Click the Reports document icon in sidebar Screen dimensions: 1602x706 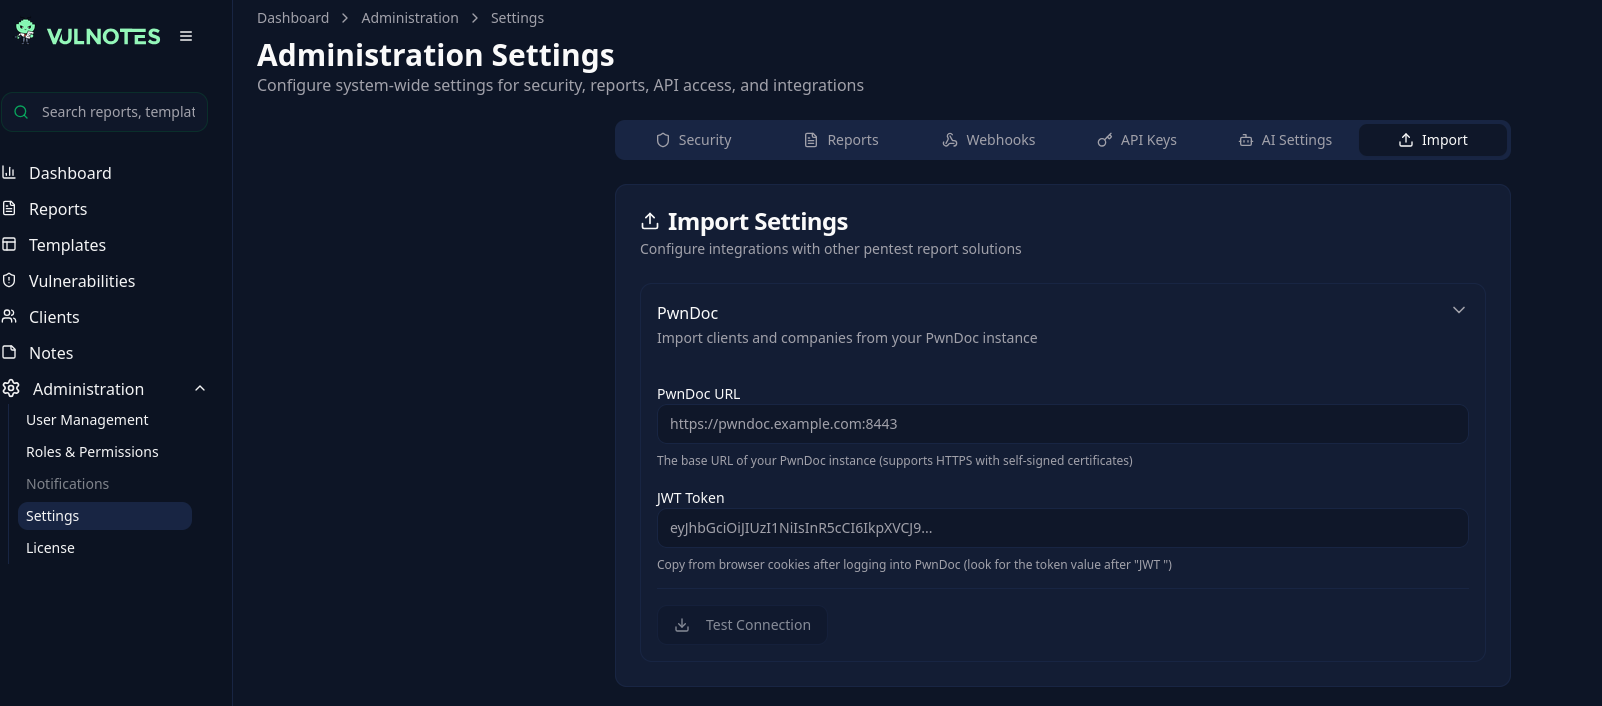[x=9, y=208]
